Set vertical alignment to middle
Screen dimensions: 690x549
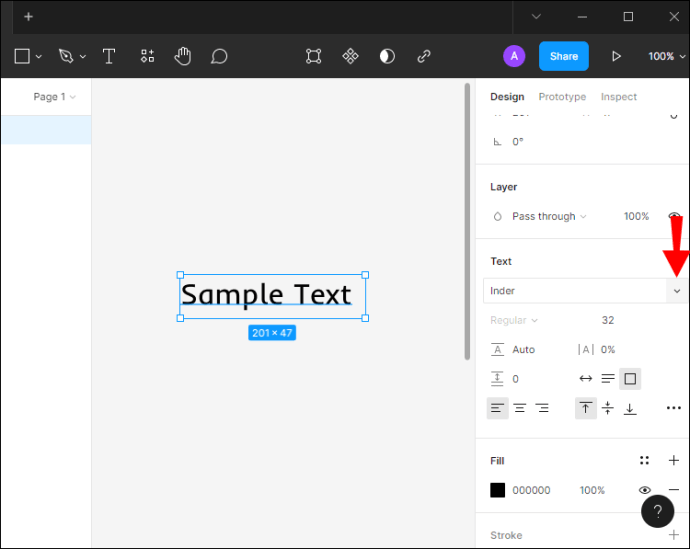[607, 408]
